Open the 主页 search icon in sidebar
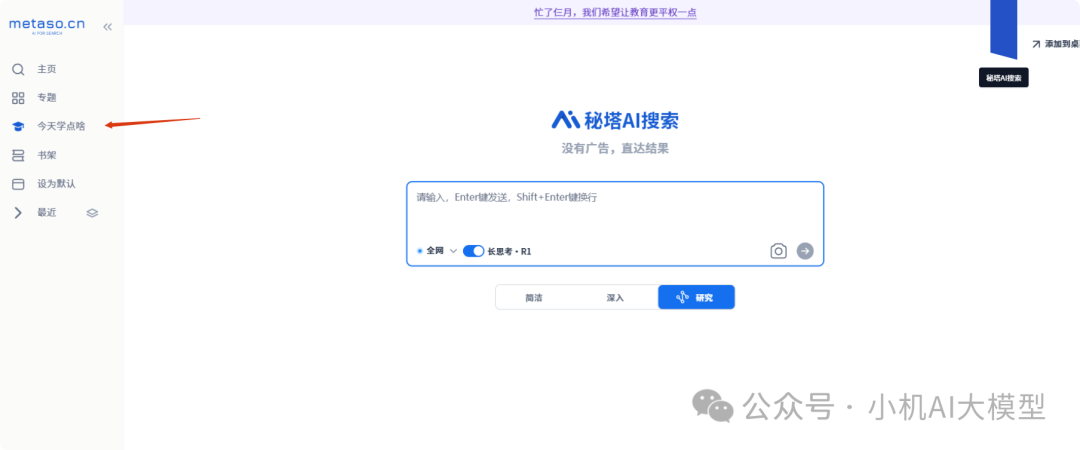 tap(19, 69)
